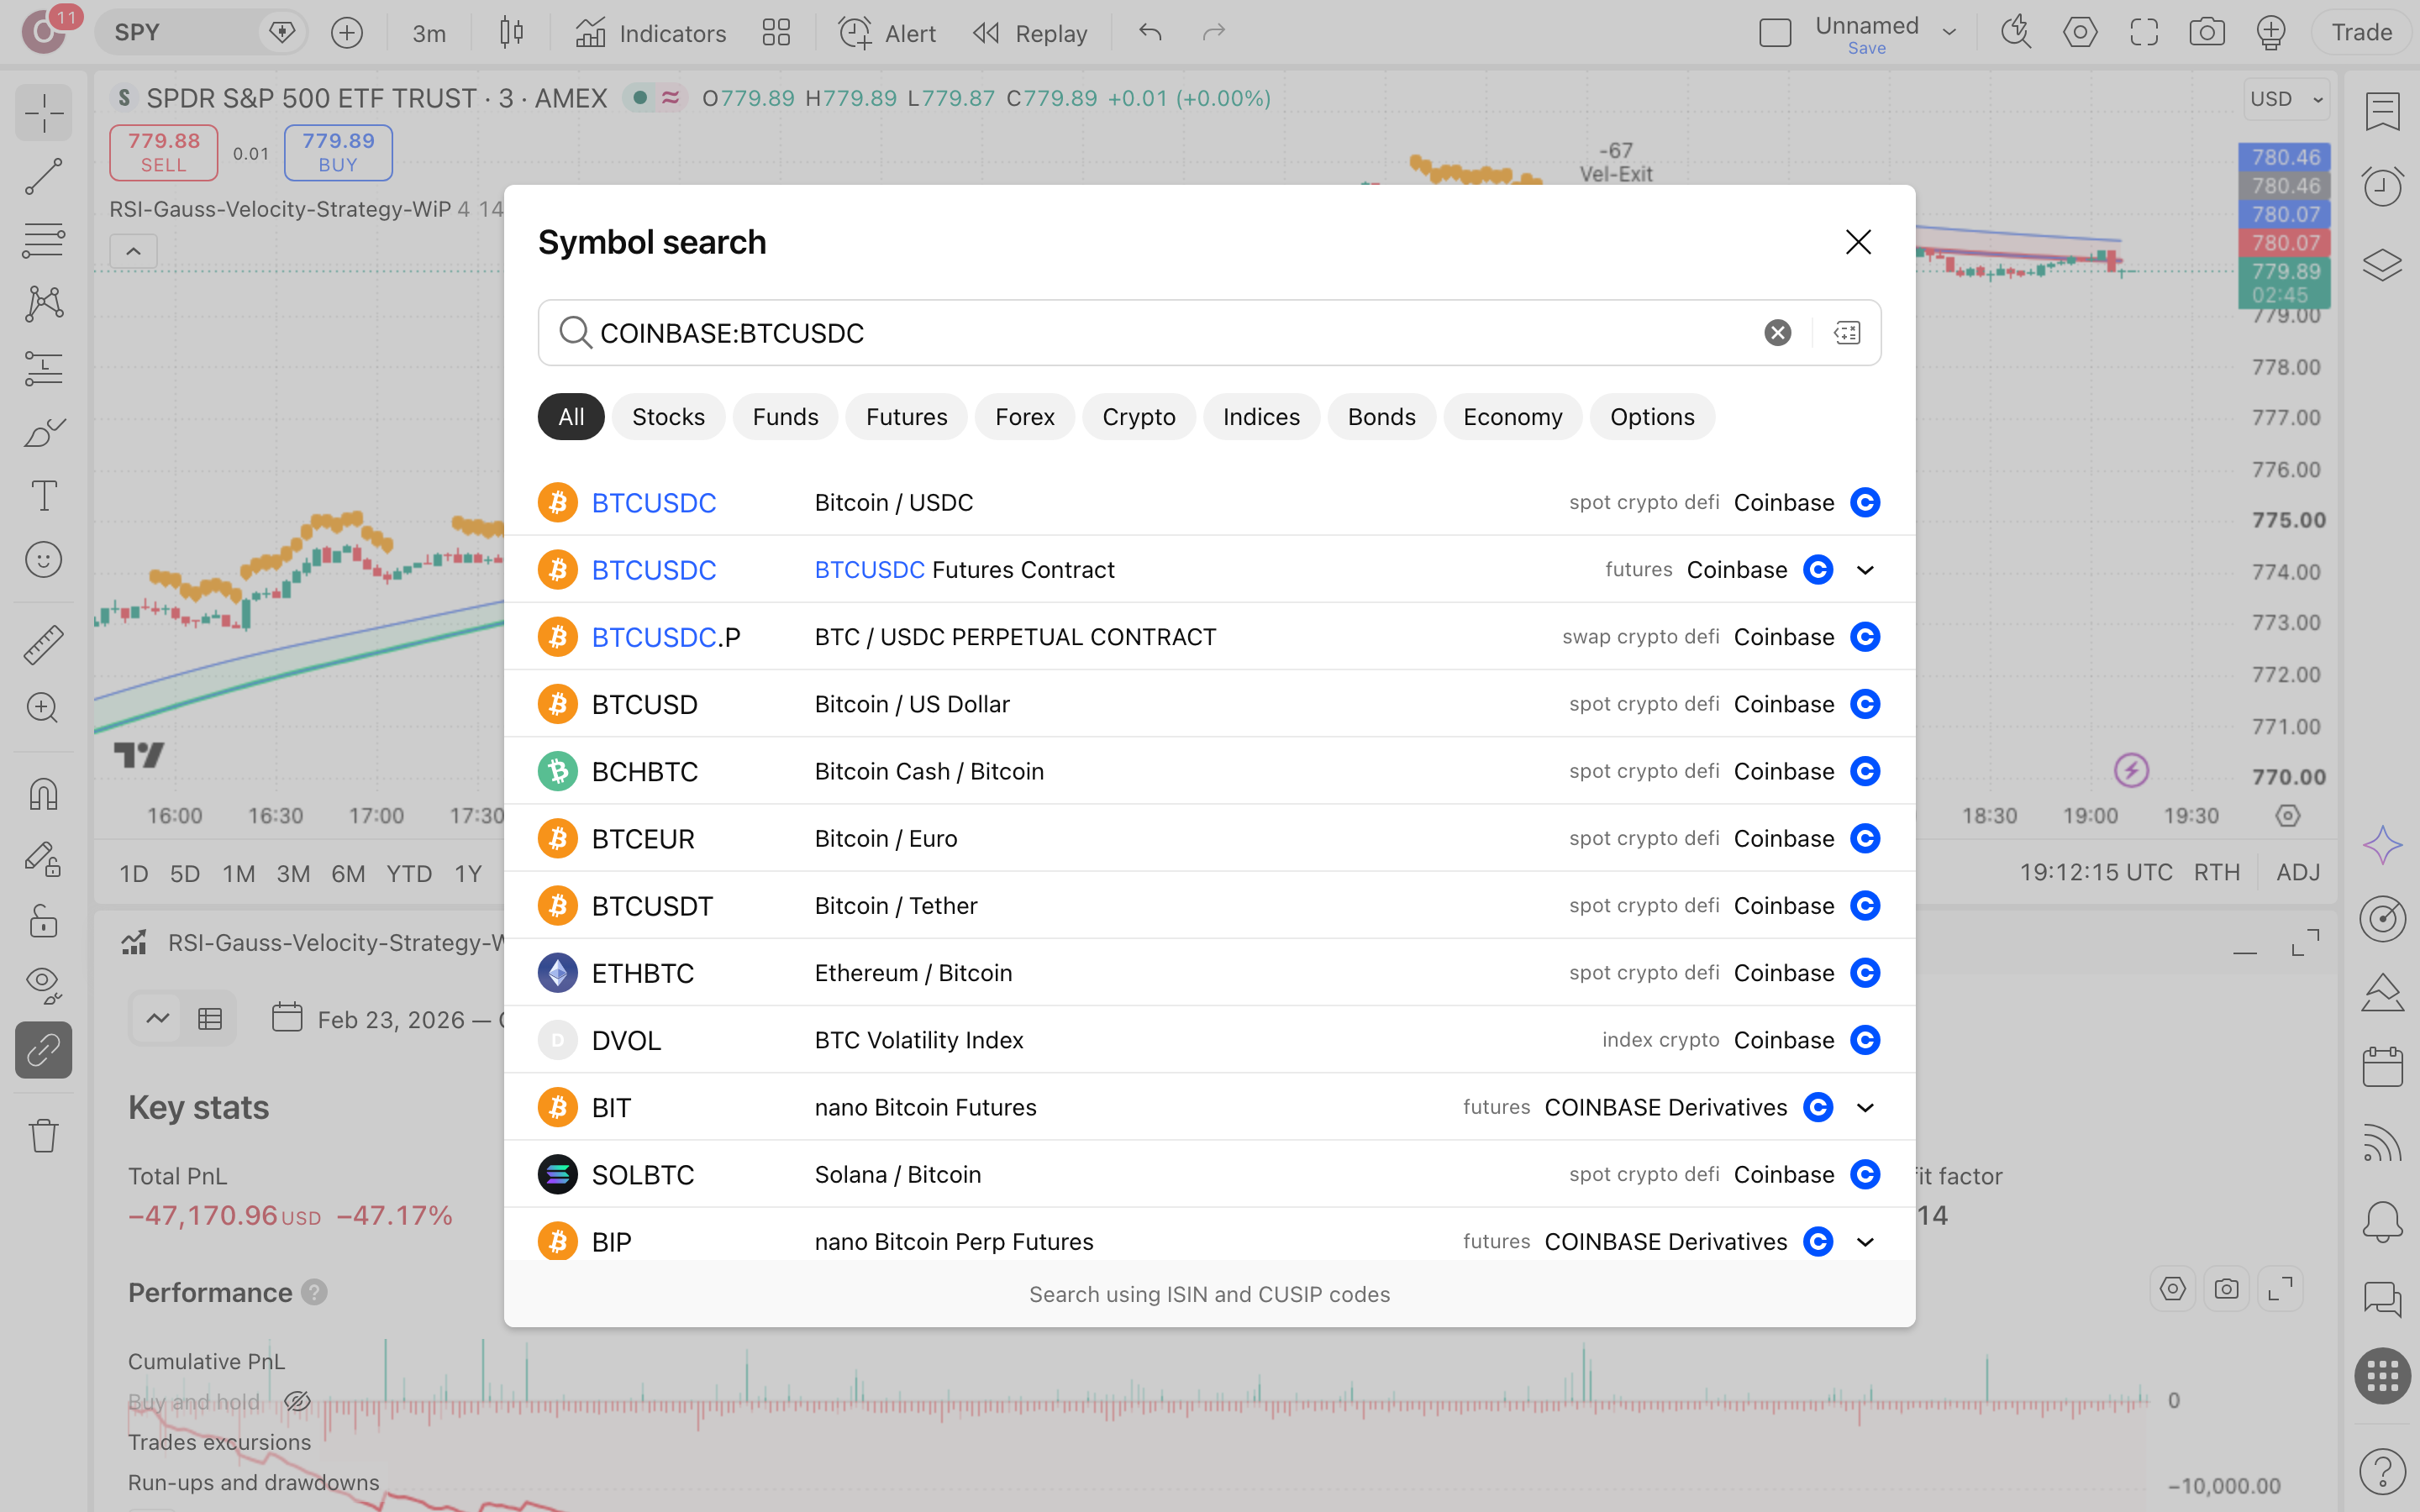Select the crosshair cursor tool
Screen dimensions: 2420x1512
tap(44, 113)
